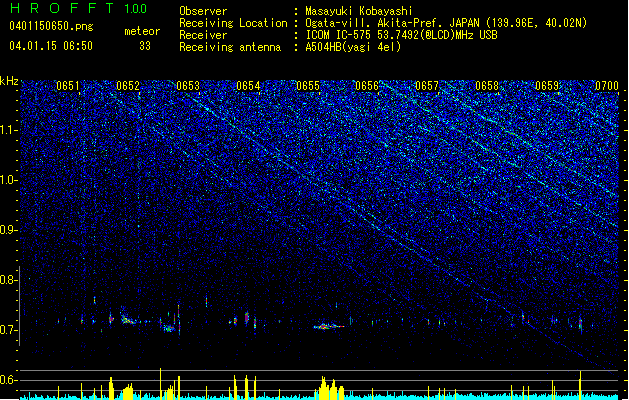
Task: Select the file name 0401150650.png
Action: (51, 26)
